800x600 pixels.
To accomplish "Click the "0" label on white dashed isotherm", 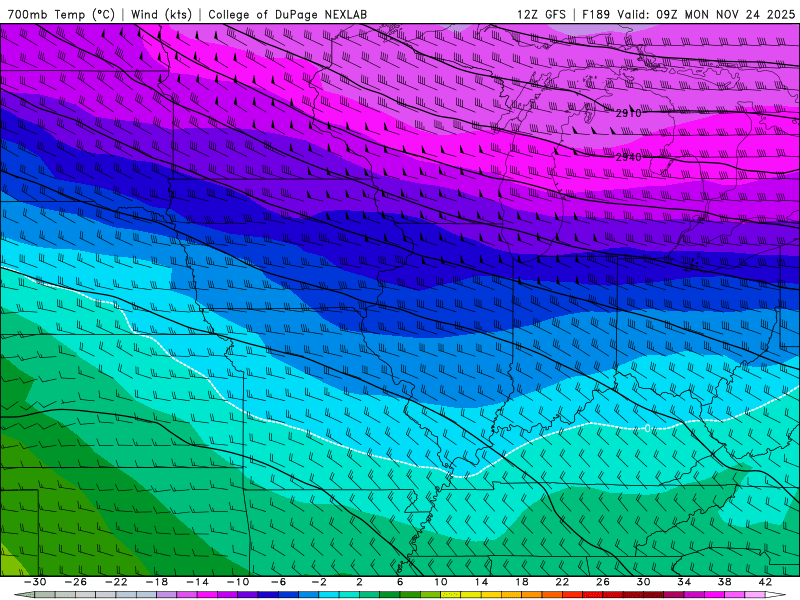I will pos(647,429).
